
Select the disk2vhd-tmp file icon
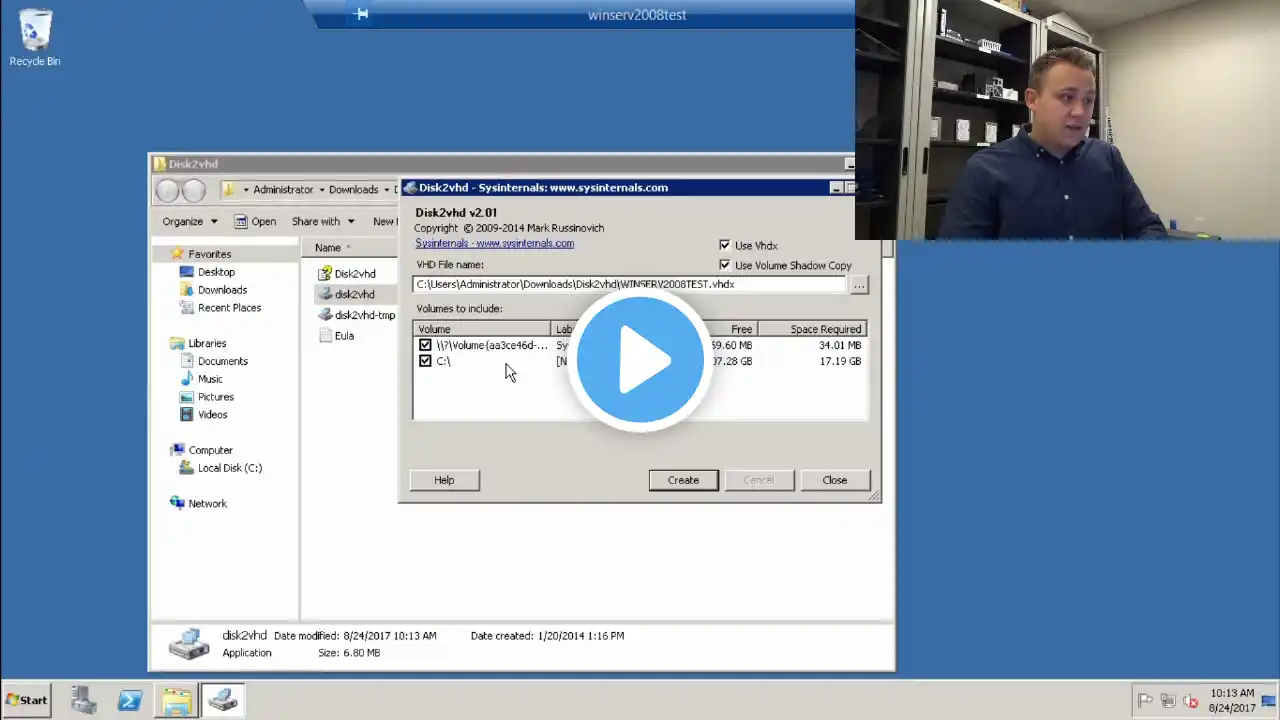(x=324, y=315)
